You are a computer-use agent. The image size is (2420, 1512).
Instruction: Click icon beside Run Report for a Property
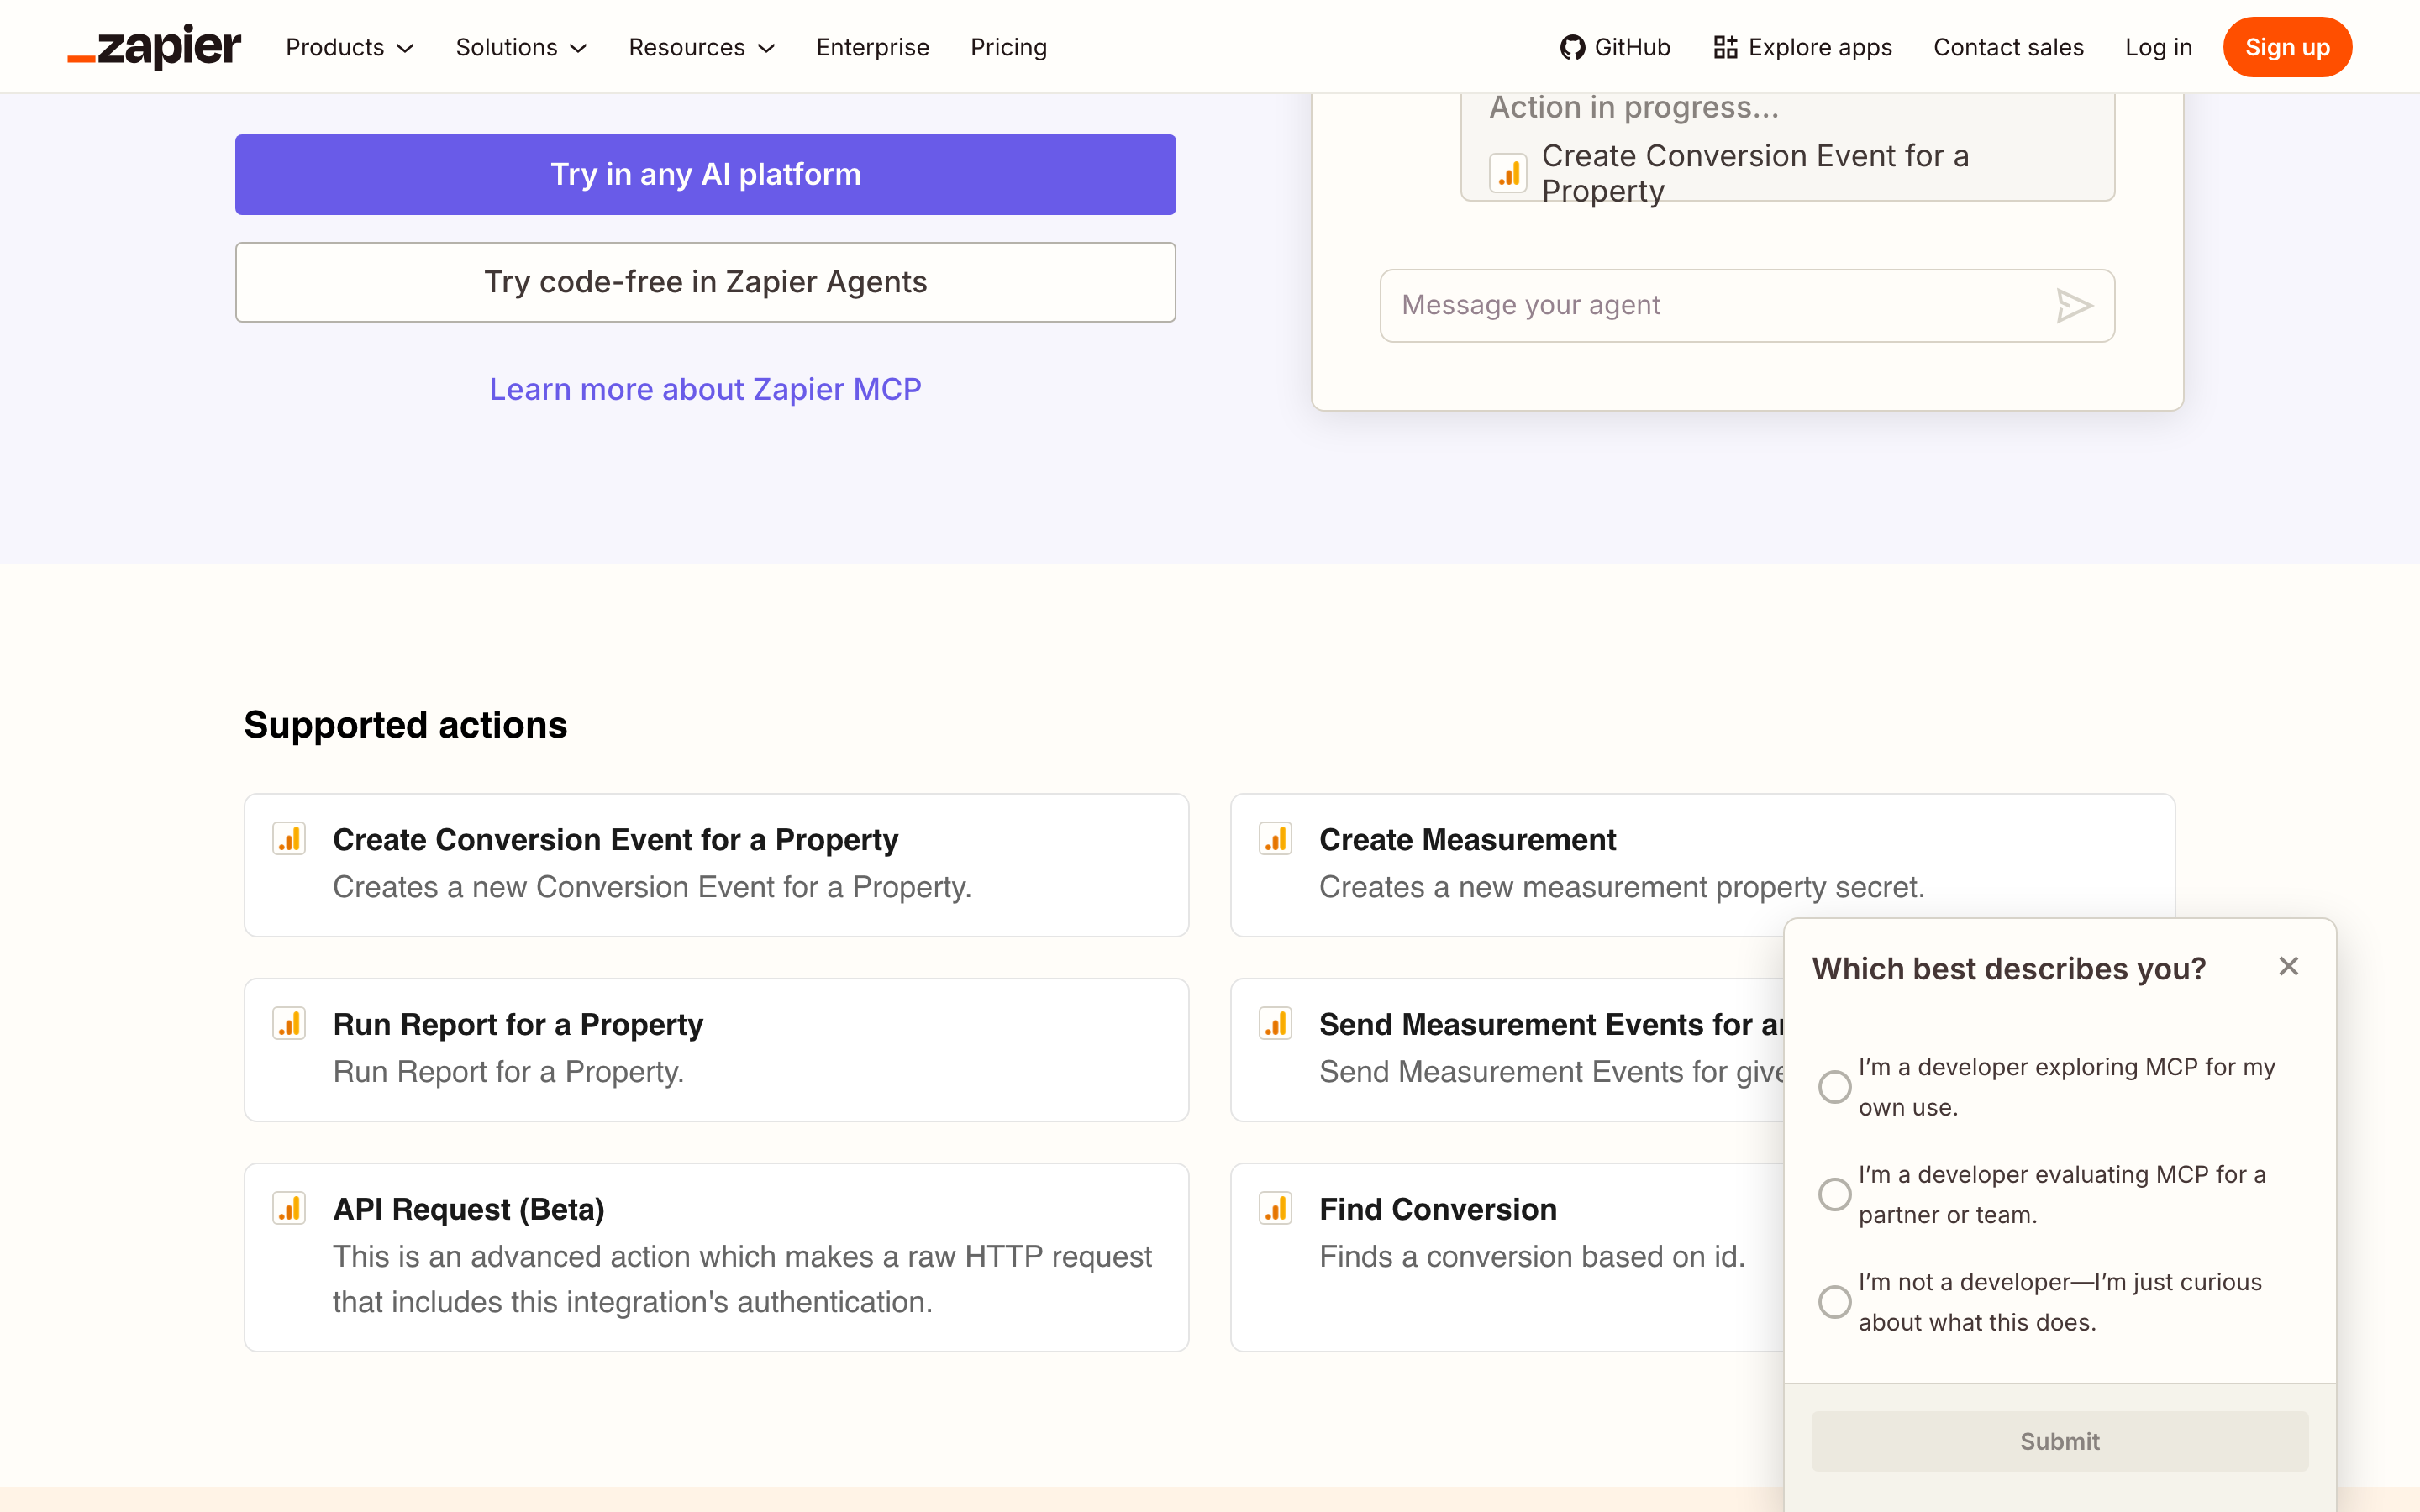[x=289, y=1023]
